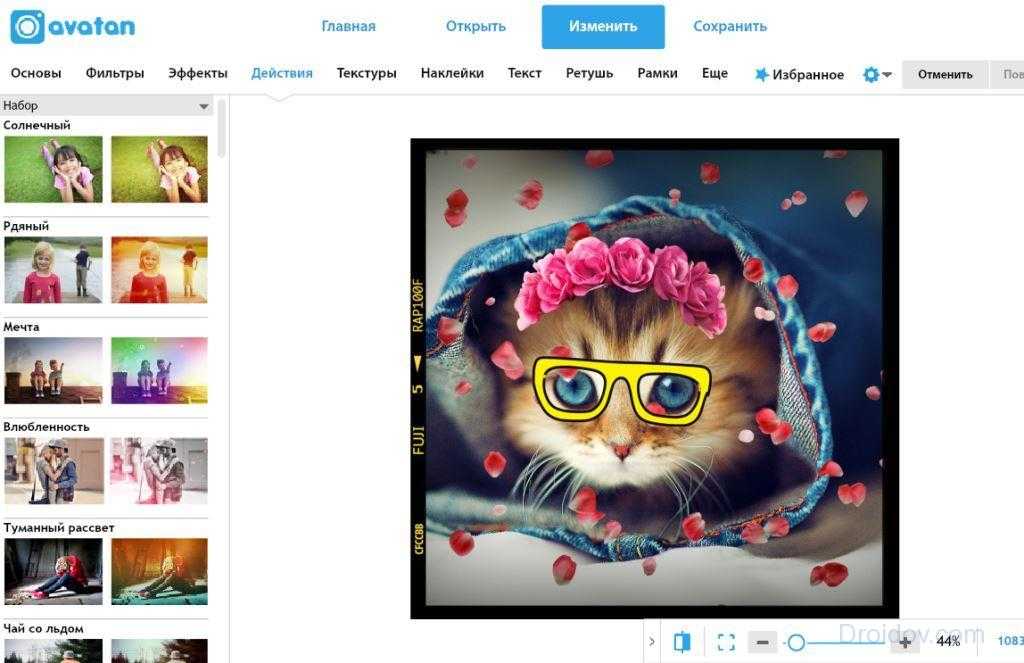
Task: Open the settings gear menu
Action: 870,75
